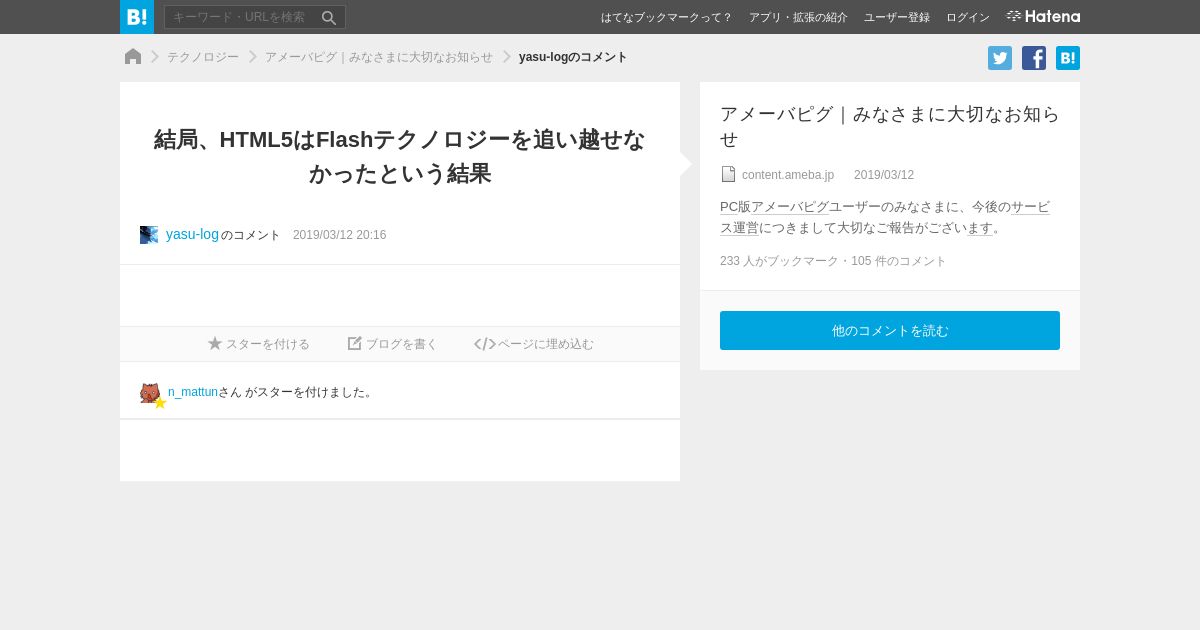Open アプリ・拡張の紹介 link
1200x630 pixels.
(798, 17)
